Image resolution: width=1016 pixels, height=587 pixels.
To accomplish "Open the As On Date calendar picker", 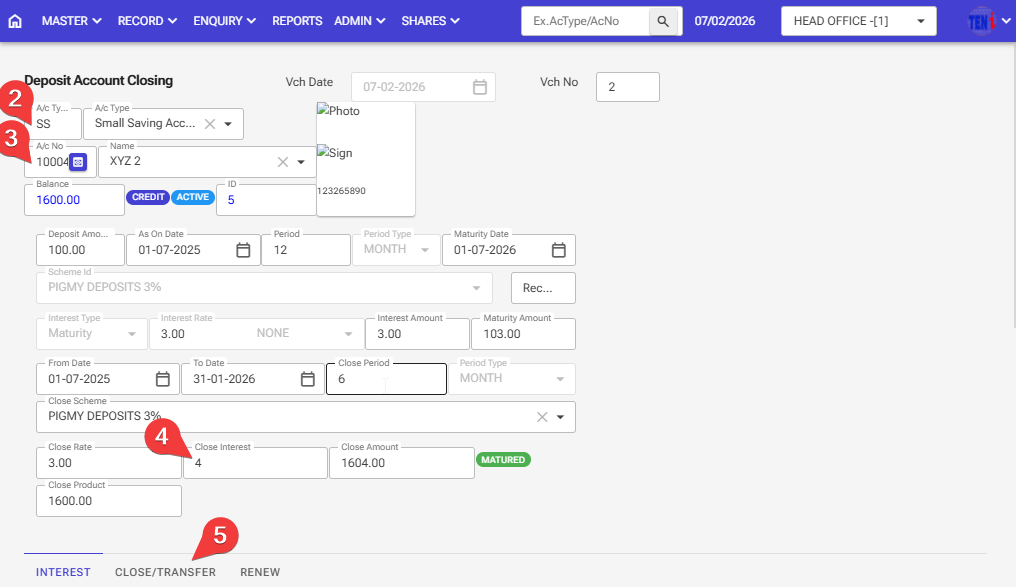I will (243, 250).
